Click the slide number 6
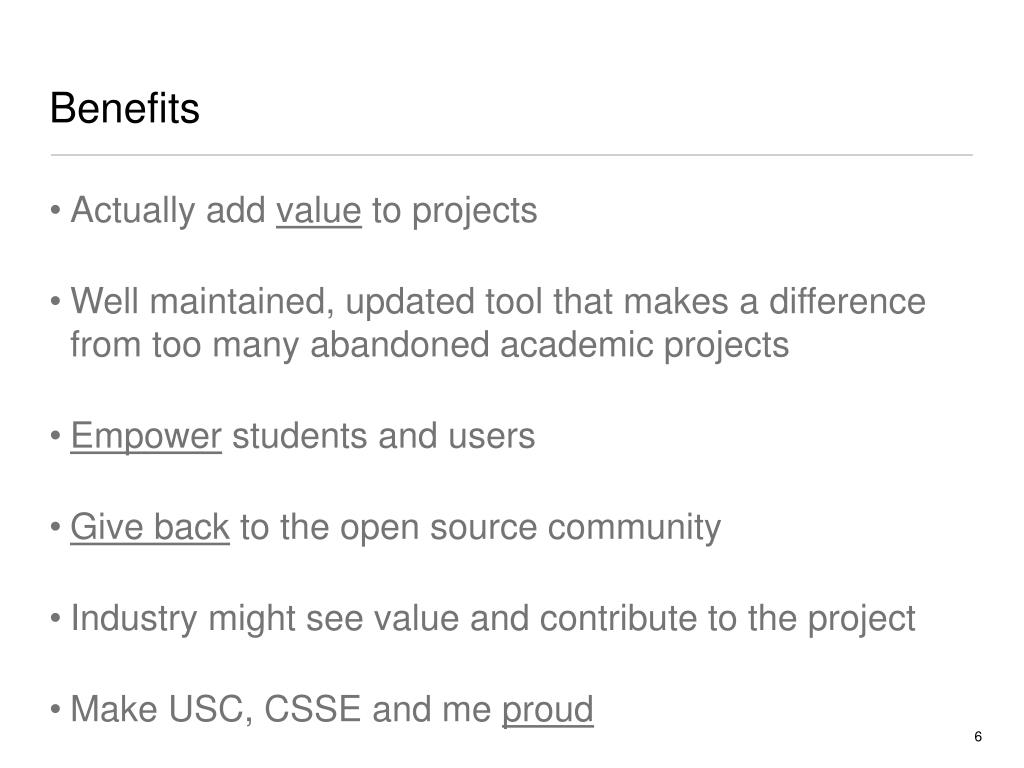1024x768 pixels. click(x=978, y=737)
